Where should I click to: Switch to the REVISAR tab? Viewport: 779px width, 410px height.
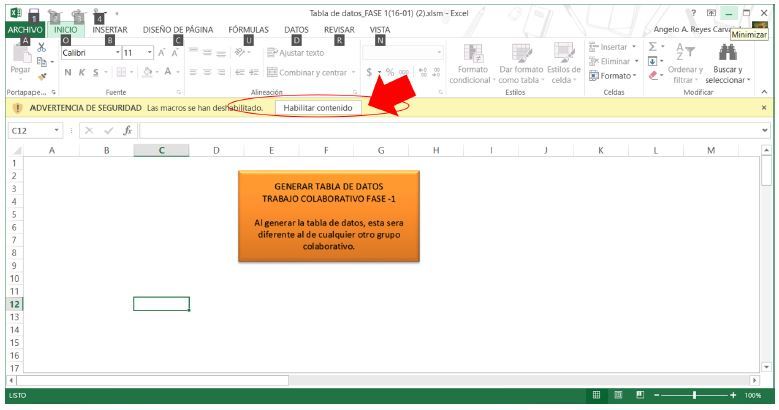pyautogui.click(x=339, y=30)
